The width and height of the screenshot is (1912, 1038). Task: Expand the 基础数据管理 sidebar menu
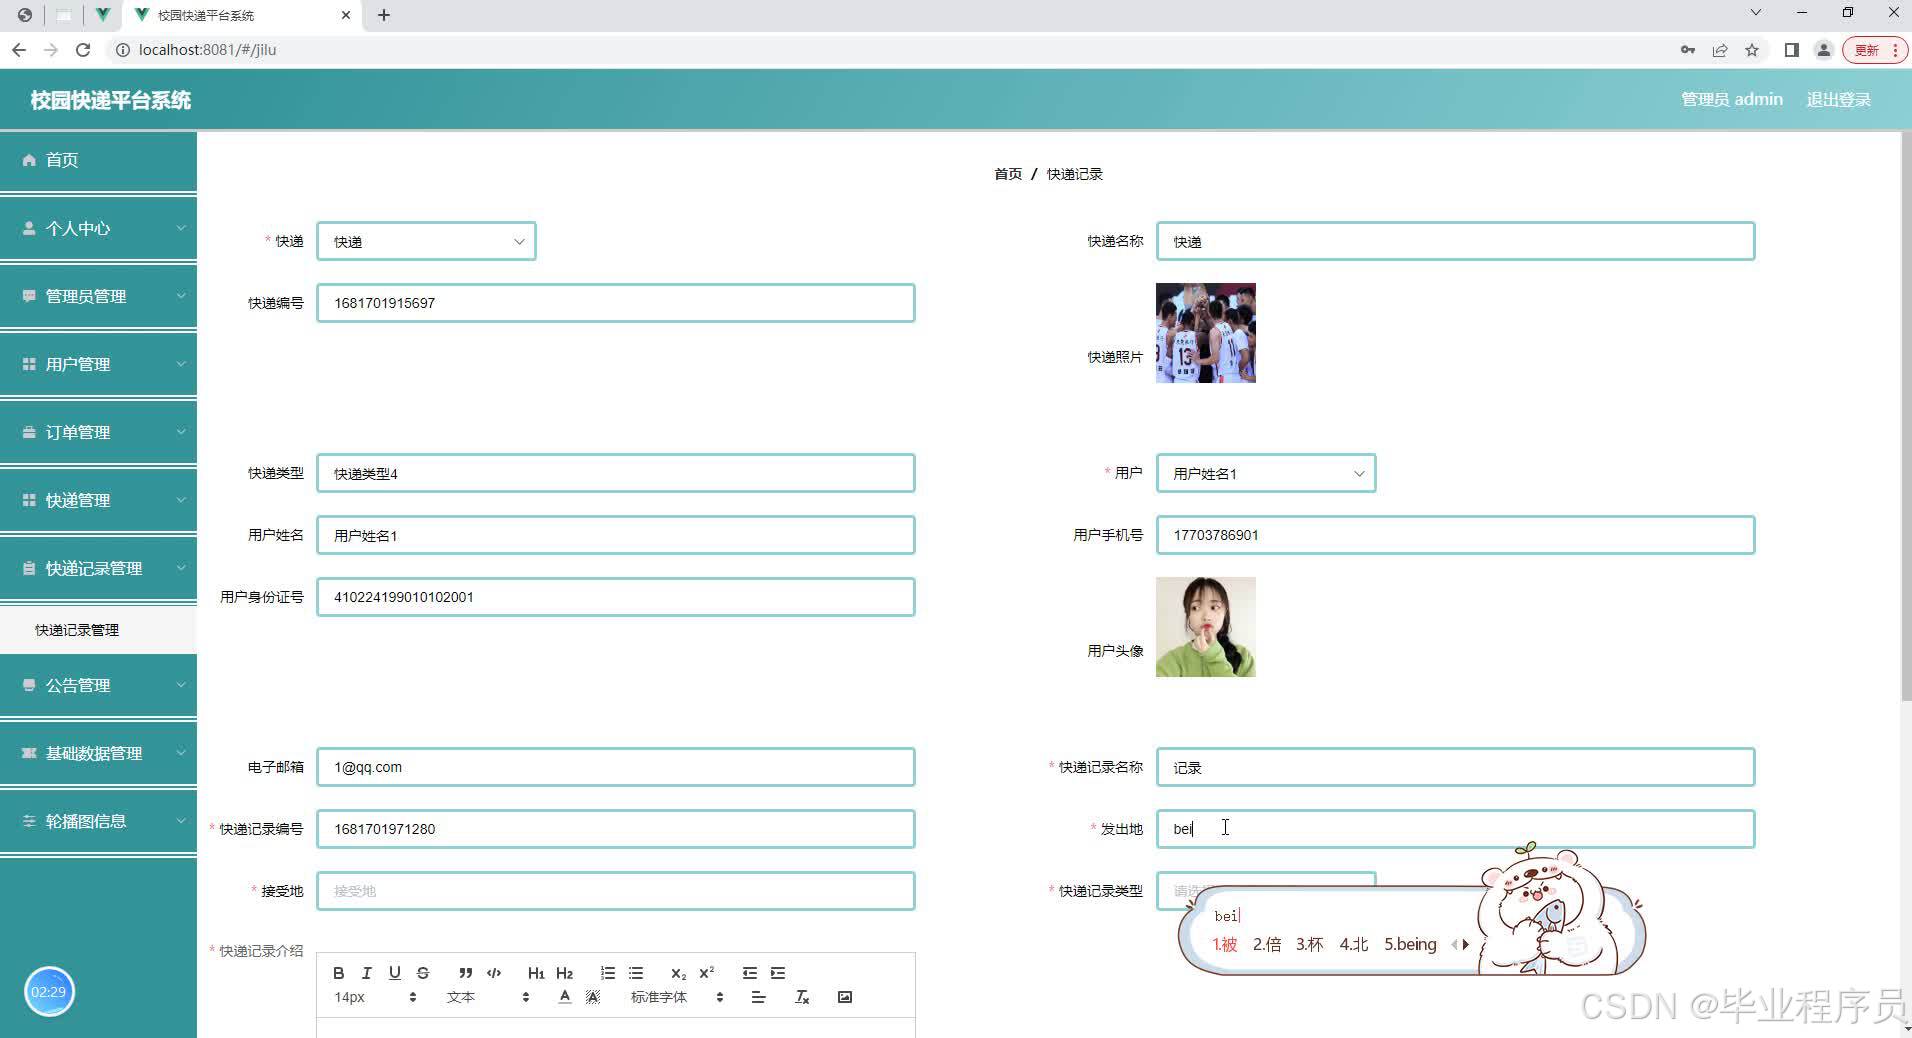pos(98,753)
